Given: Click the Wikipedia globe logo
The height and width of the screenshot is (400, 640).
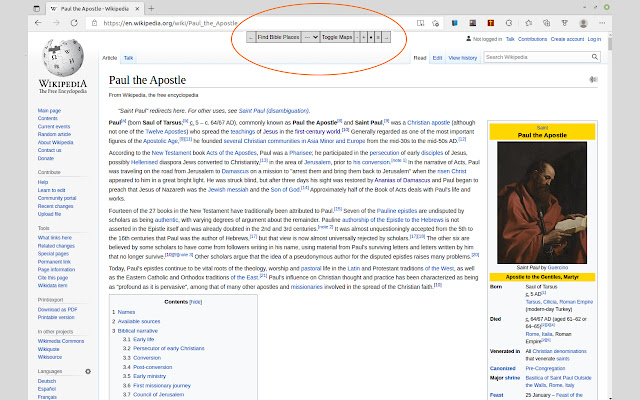Looking at the screenshot, I should click(63, 58).
